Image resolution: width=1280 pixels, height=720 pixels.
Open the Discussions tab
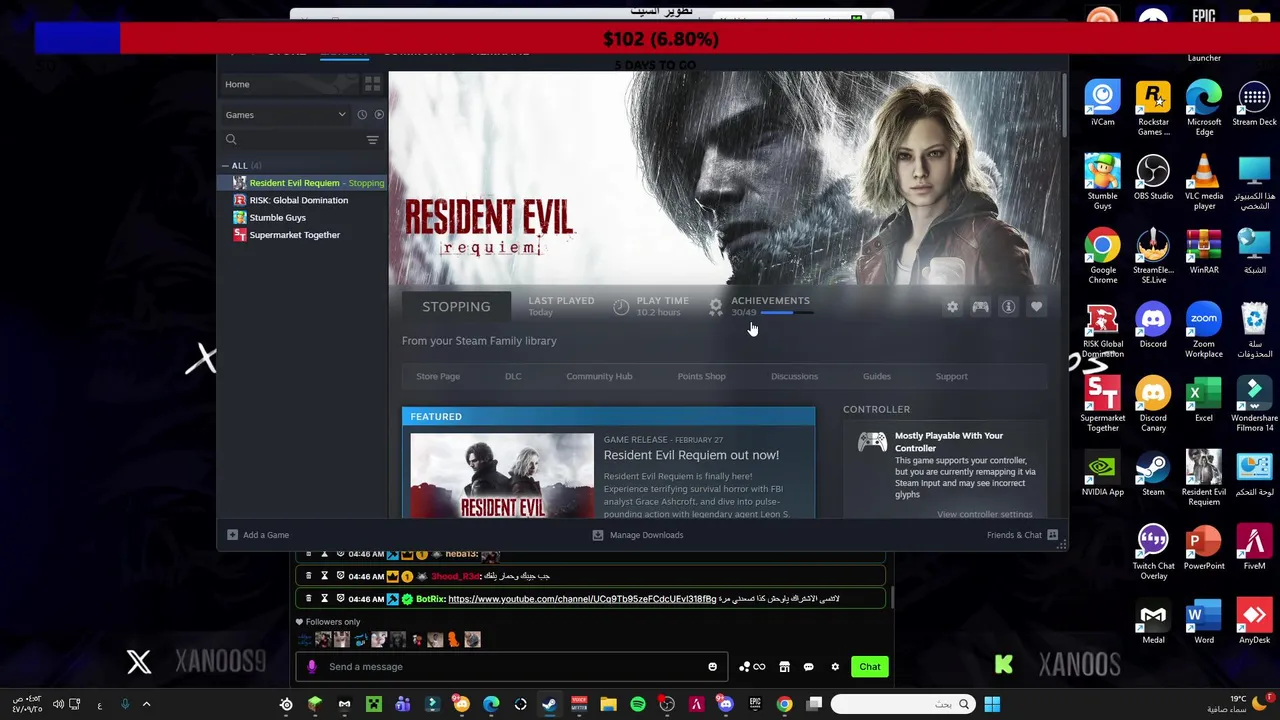point(794,376)
